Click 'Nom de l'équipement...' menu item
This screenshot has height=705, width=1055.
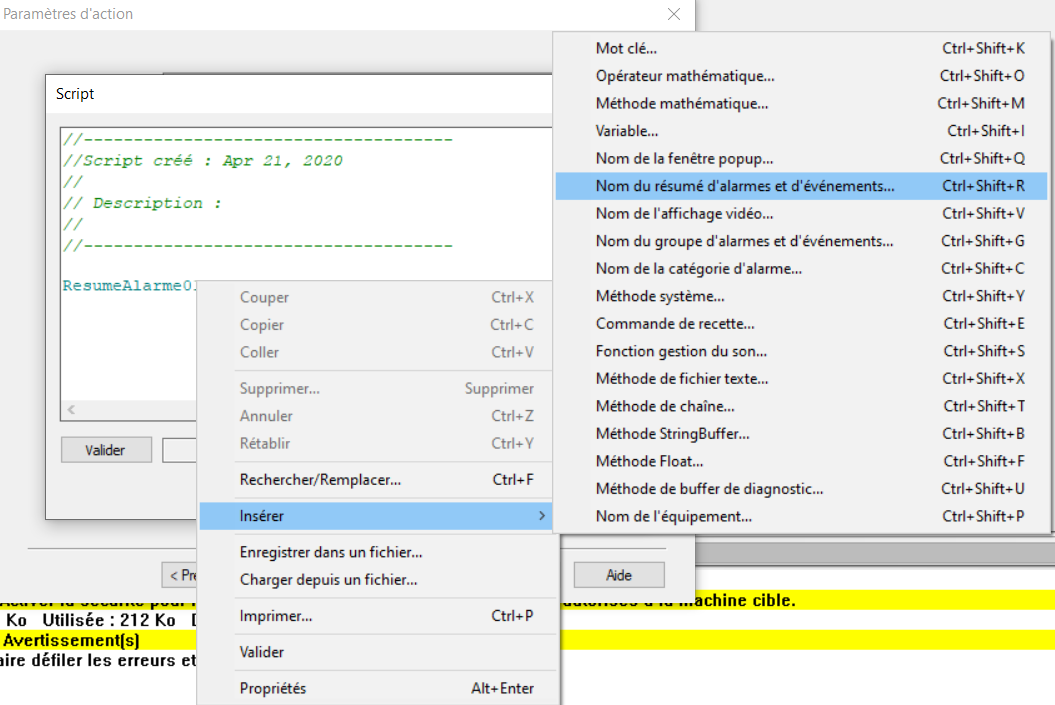coord(673,516)
